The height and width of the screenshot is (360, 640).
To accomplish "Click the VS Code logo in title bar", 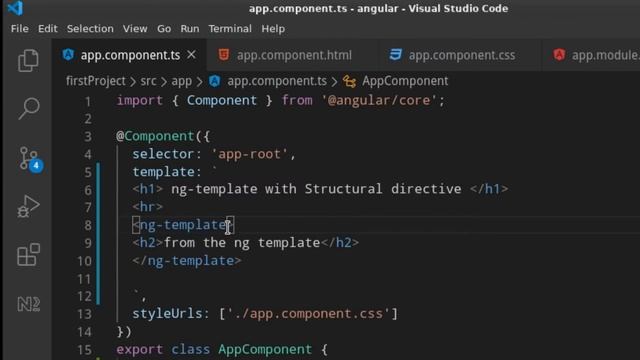I will click(x=16, y=8).
